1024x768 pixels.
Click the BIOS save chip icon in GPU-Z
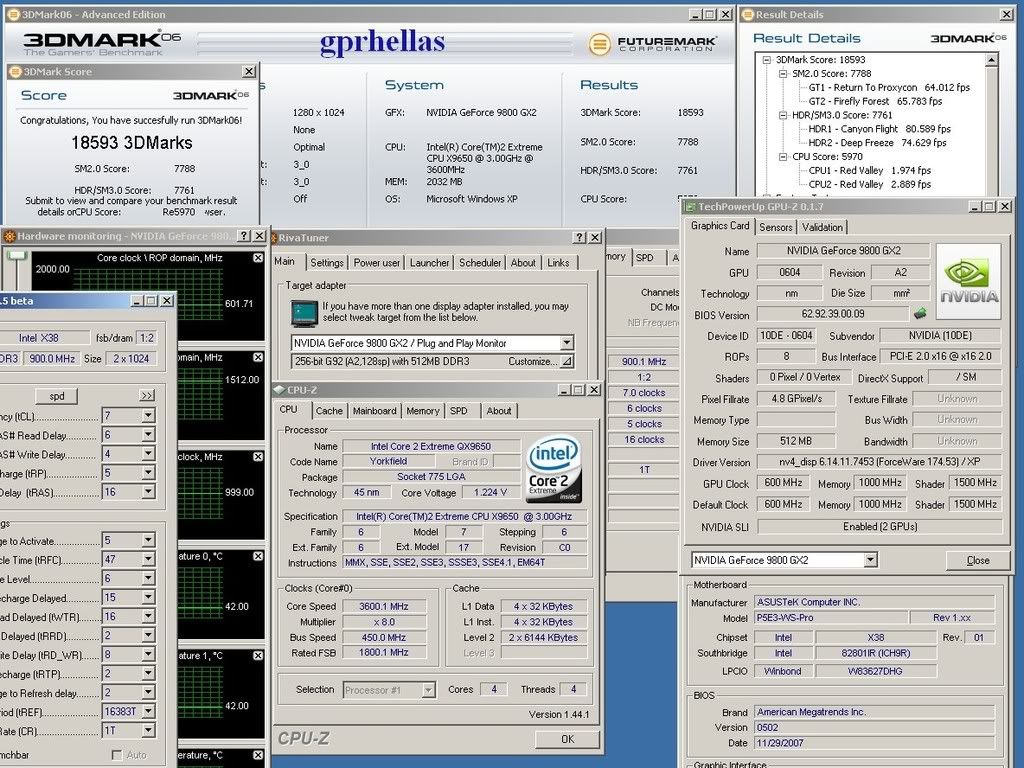coord(920,314)
